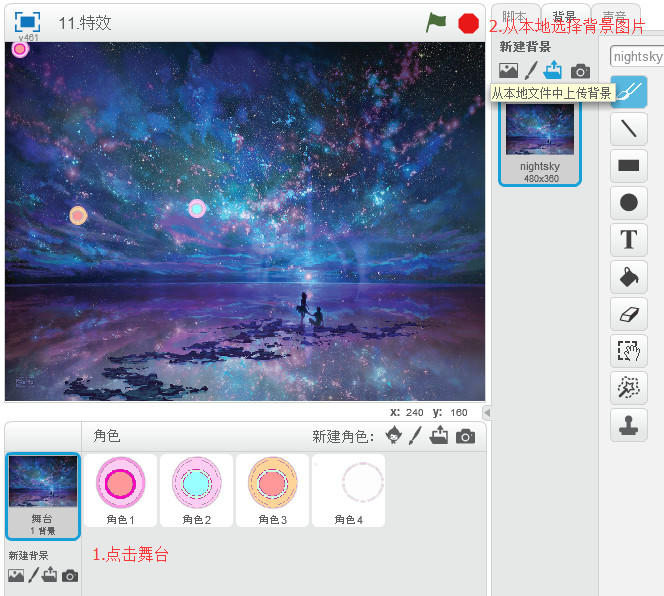Collapse the stage with the small arrow
Screen dimensions: 664x596
point(487,412)
